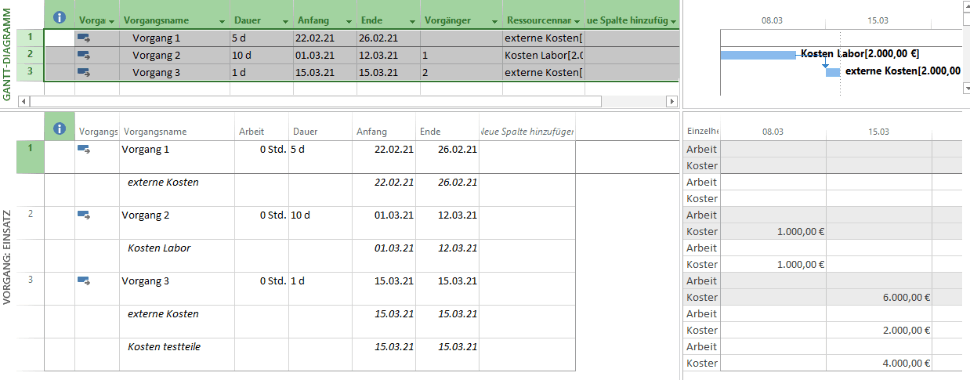The height and width of the screenshot is (380, 970).
Task: Click task mode icon for Vorgang 1 in Gantt table
Action: click(x=84, y=38)
